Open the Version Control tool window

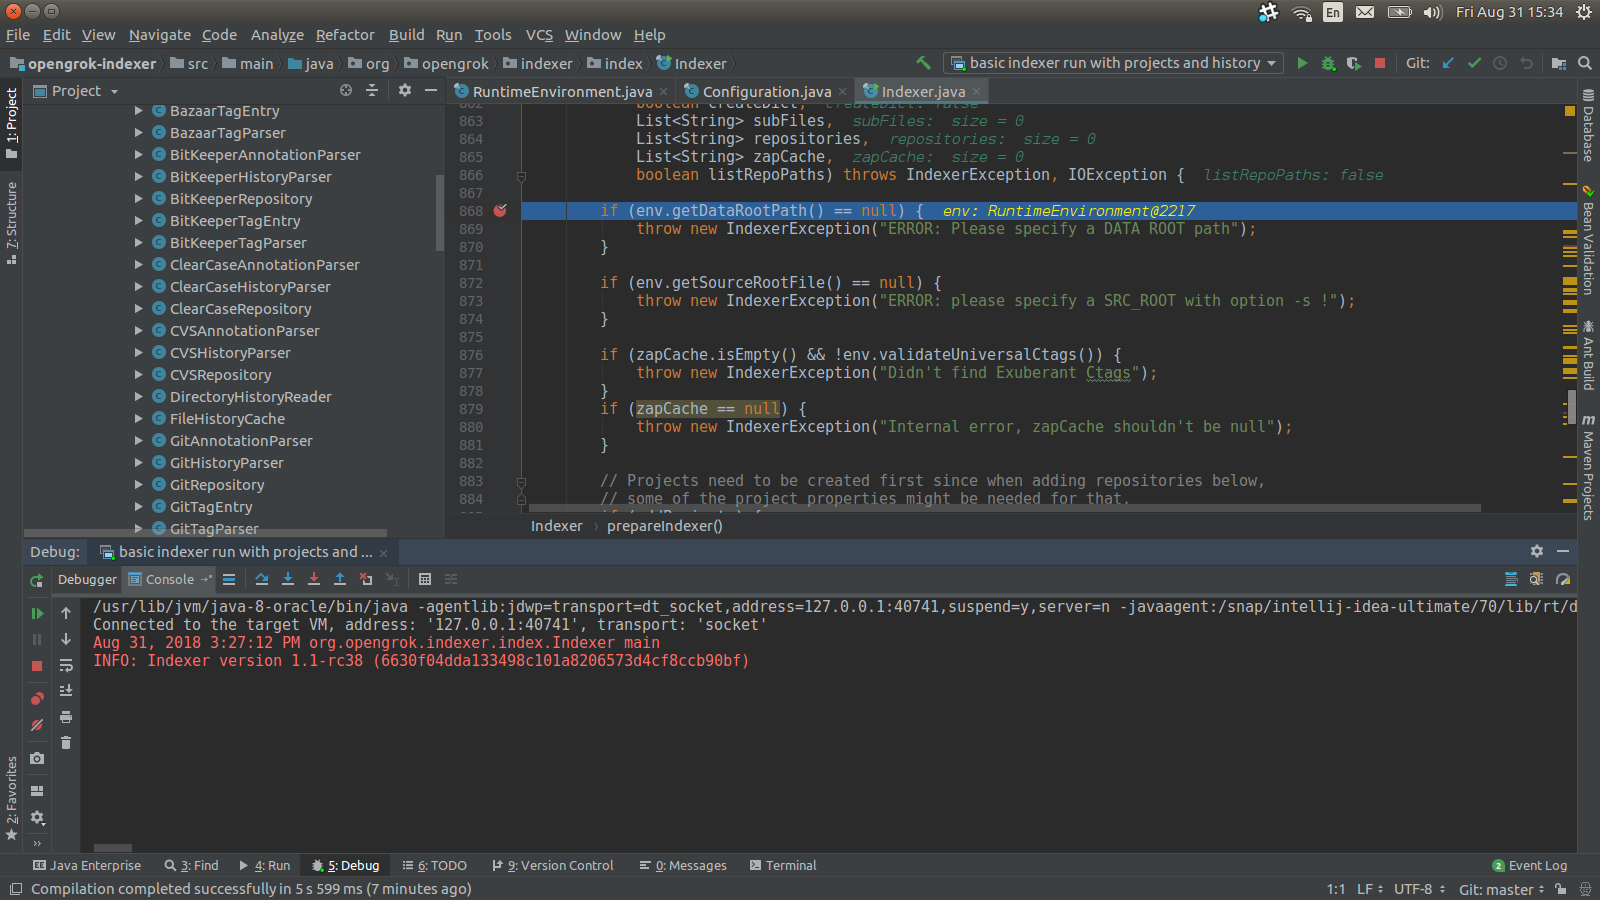tap(552, 865)
